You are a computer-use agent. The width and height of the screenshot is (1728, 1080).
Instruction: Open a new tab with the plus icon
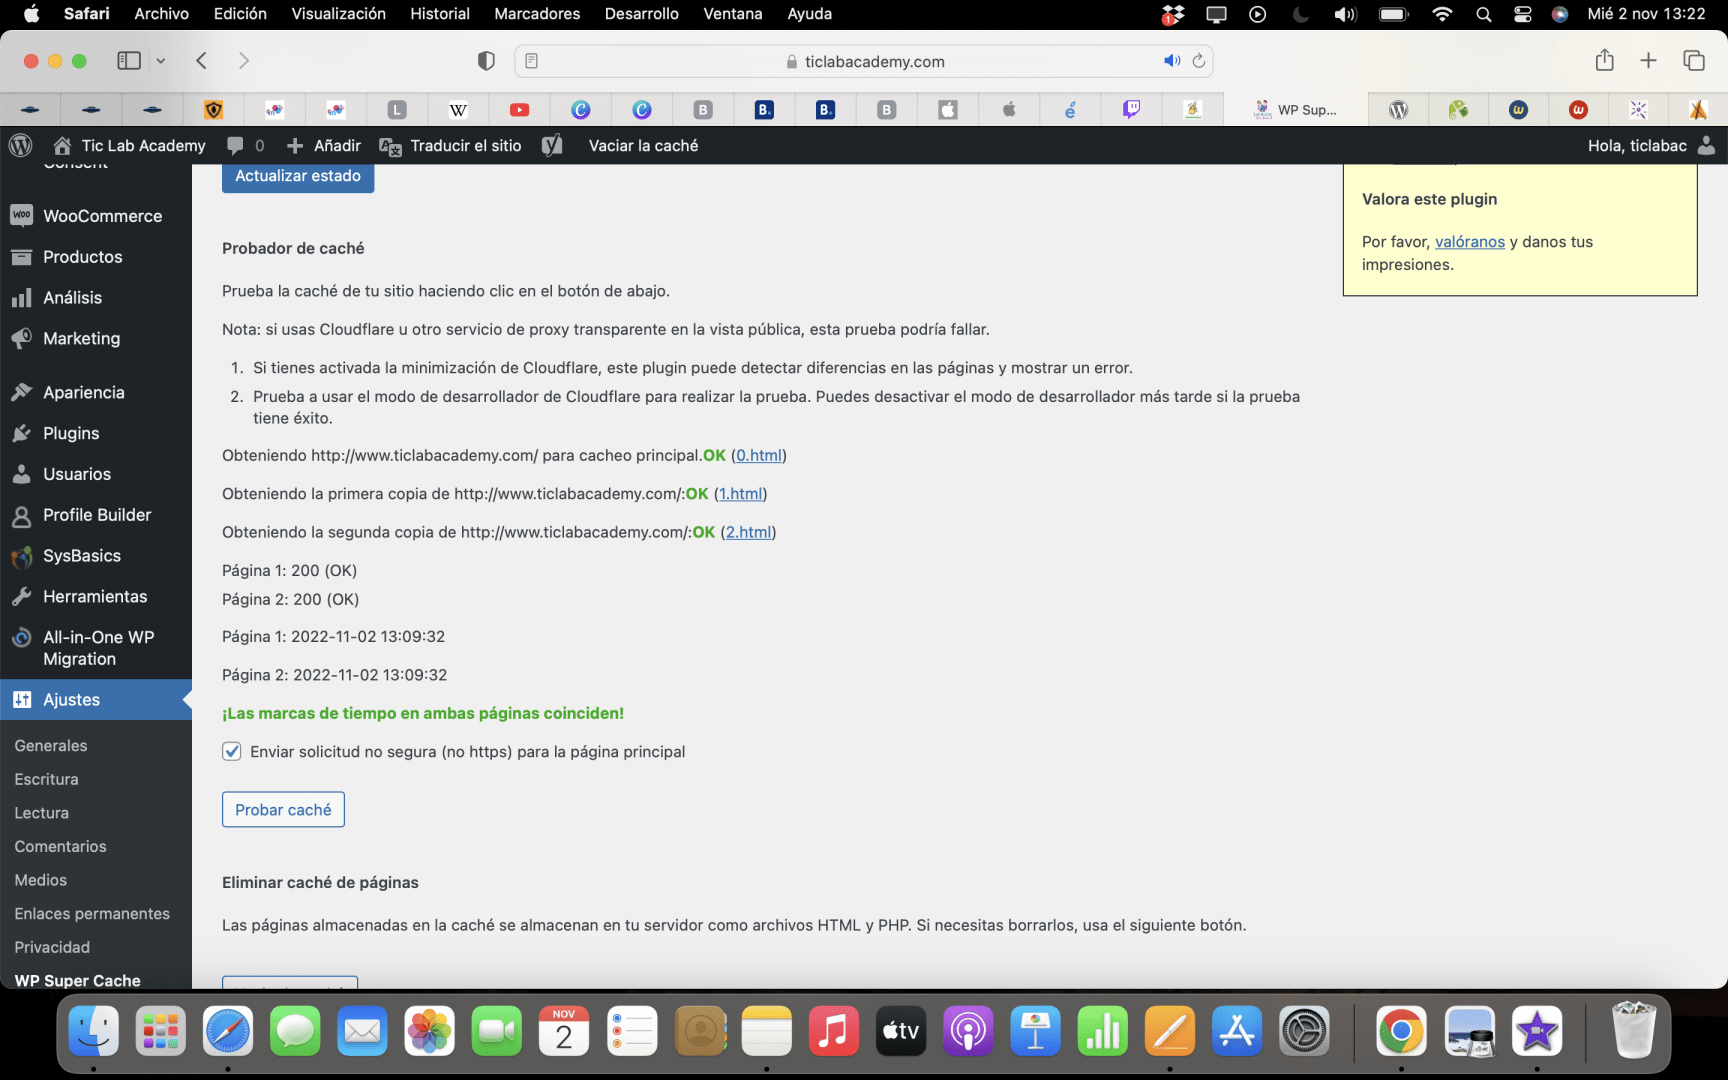(x=1649, y=61)
